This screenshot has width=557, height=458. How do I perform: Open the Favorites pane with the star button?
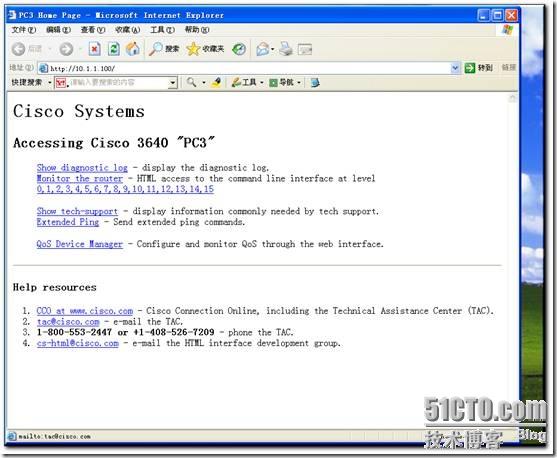click(205, 49)
